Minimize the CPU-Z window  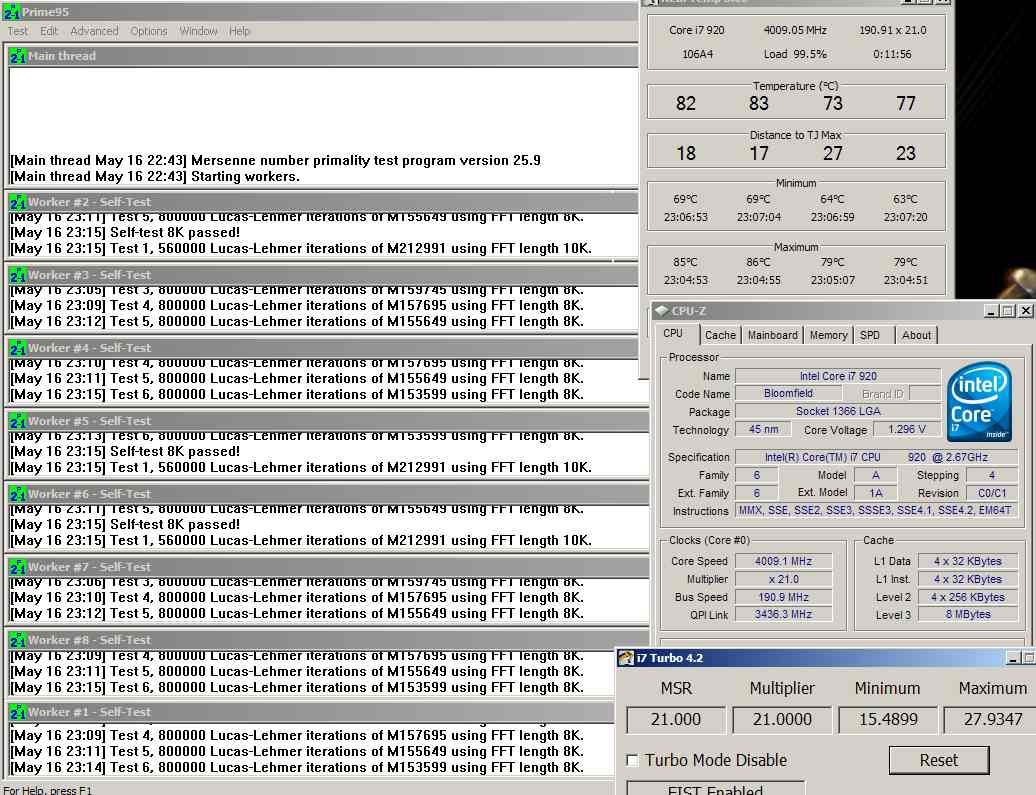(991, 311)
